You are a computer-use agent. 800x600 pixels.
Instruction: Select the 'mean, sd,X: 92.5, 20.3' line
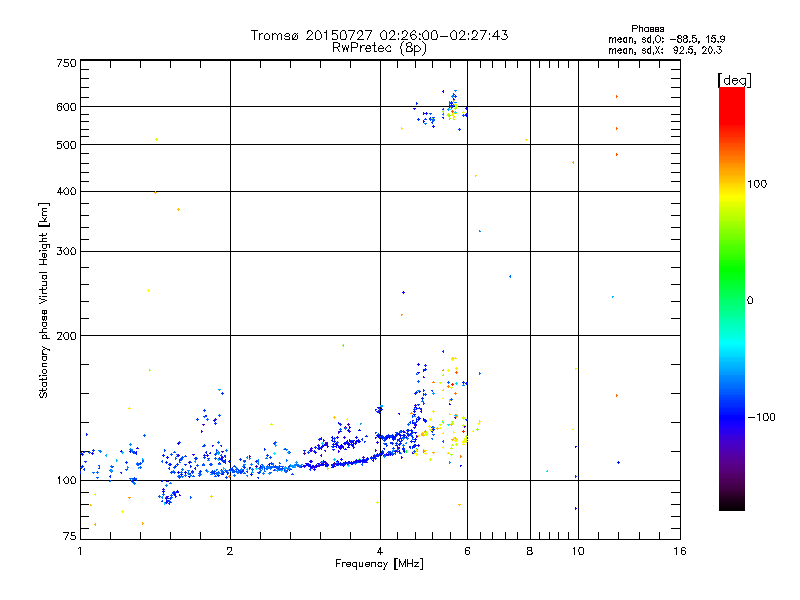(x=665, y=50)
